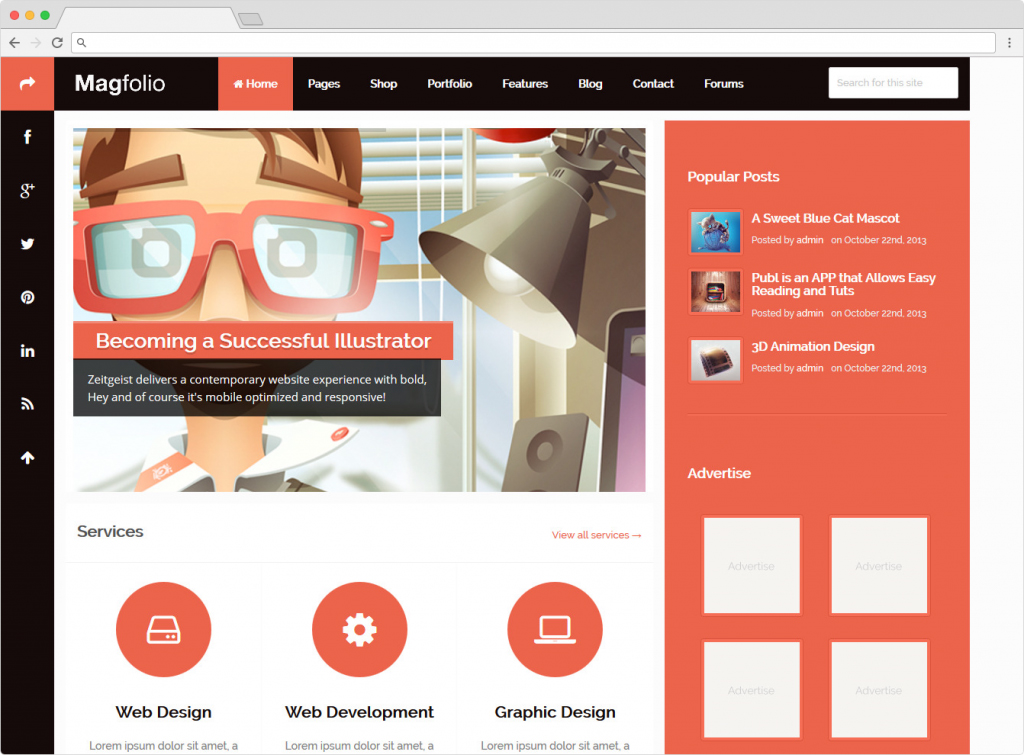Open the RSS feed icon
The height and width of the screenshot is (755, 1024).
(x=27, y=404)
